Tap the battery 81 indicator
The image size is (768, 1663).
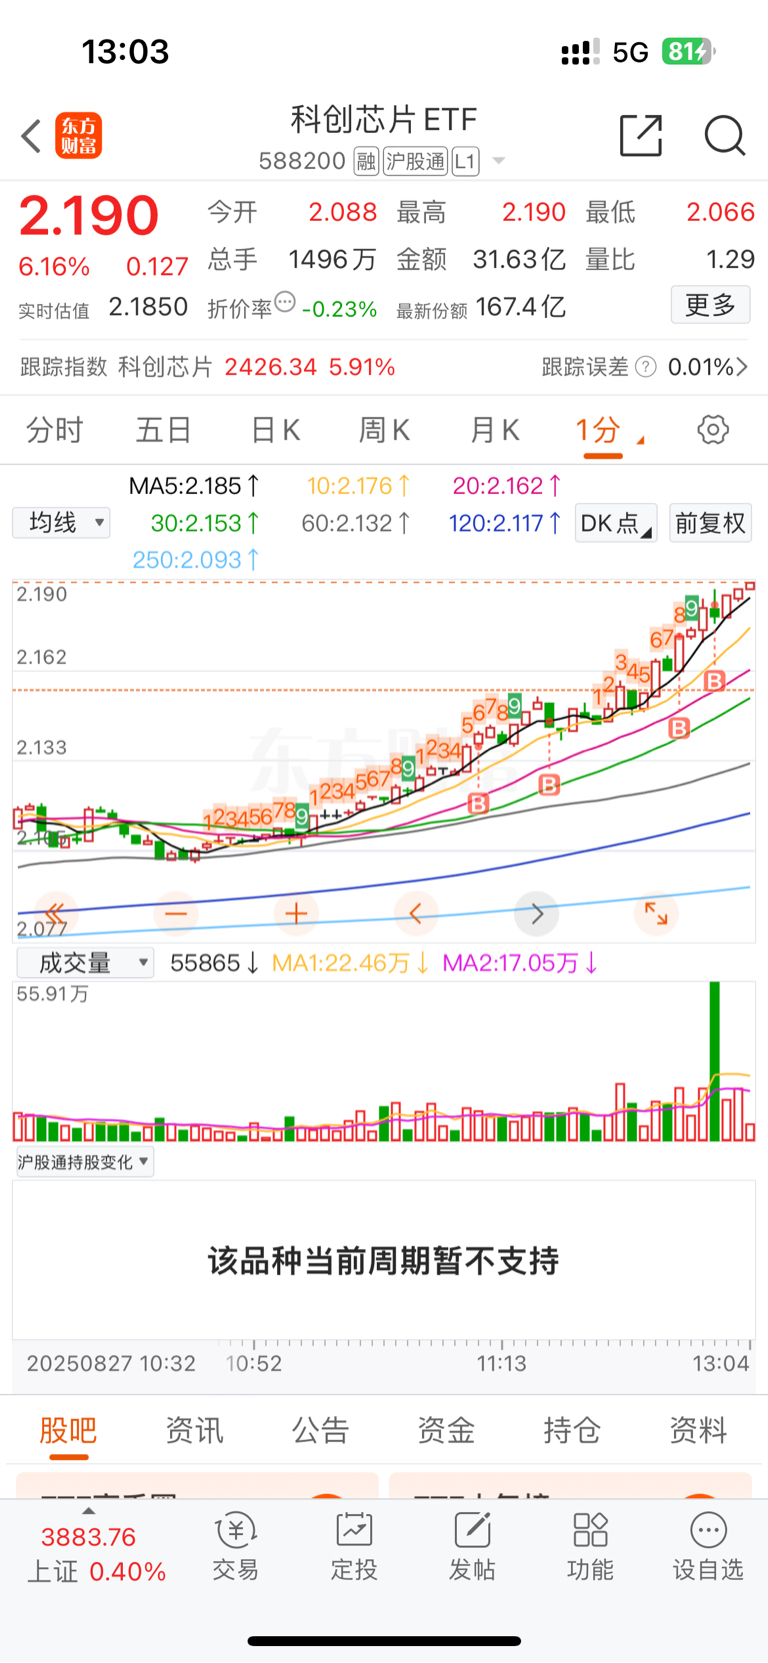[689, 51]
